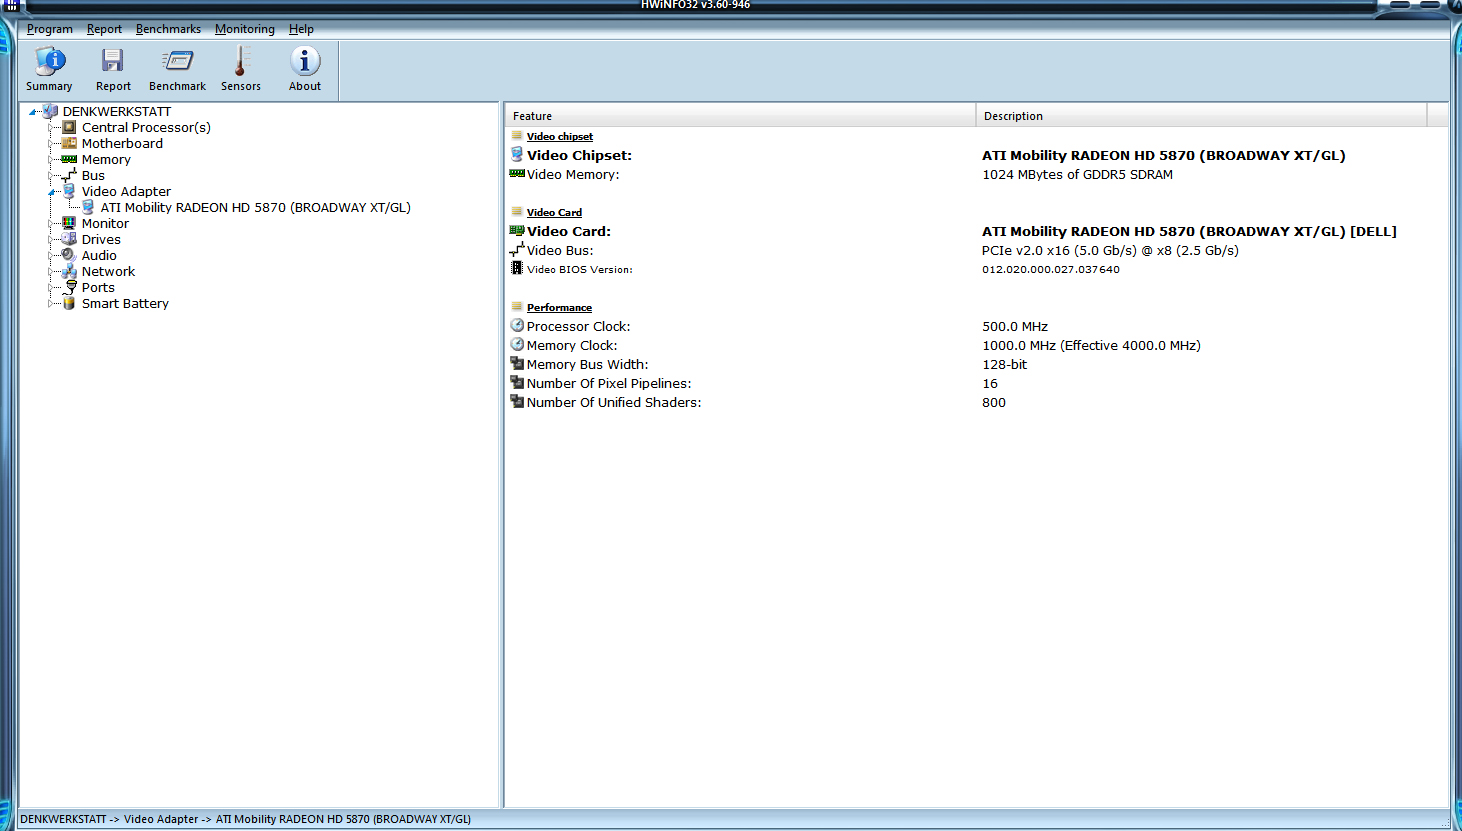This screenshot has height=831, width=1462.
Task: Select the Smart Battery tree item
Action: click(125, 303)
